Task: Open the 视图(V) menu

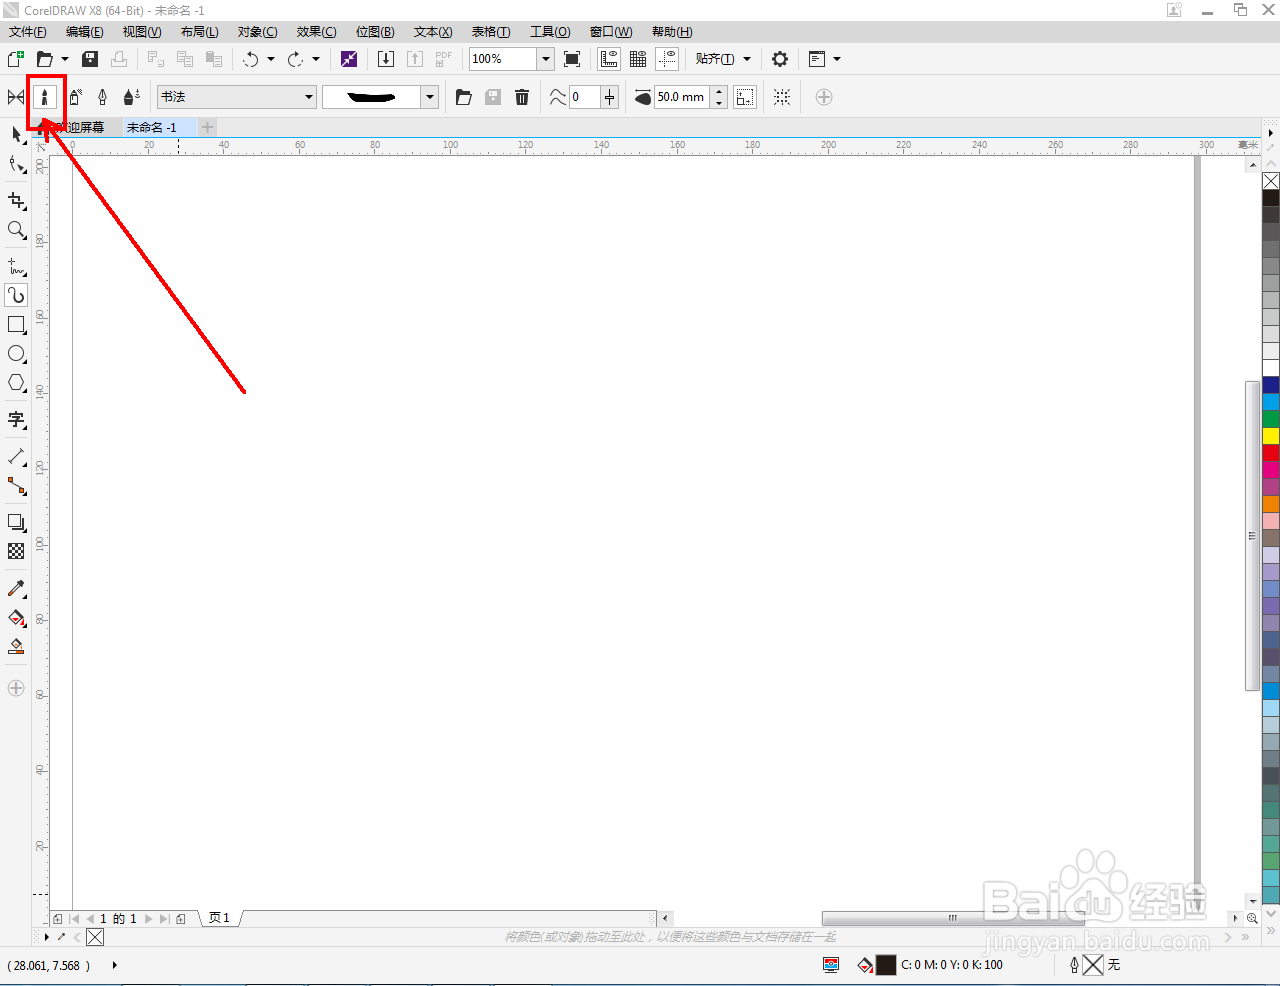Action: [142, 32]
